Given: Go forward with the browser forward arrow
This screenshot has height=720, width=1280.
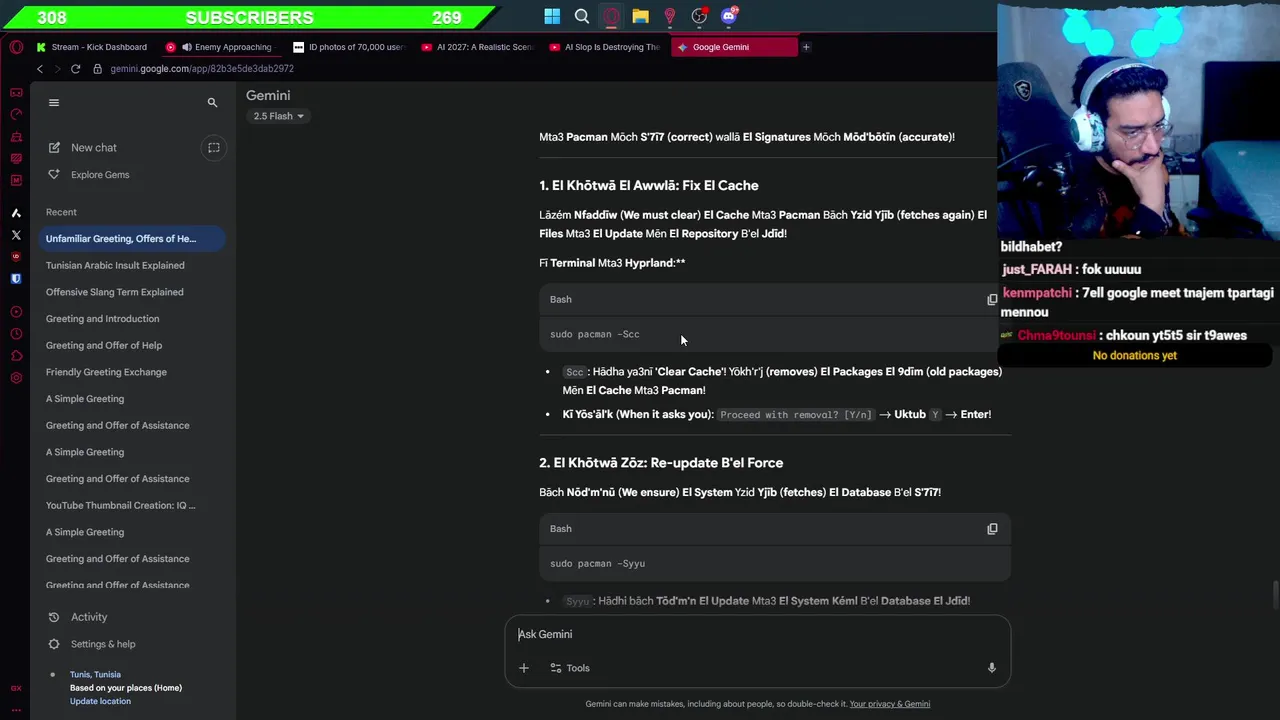Looking at the screenshot, I should [x=57, y=69].
